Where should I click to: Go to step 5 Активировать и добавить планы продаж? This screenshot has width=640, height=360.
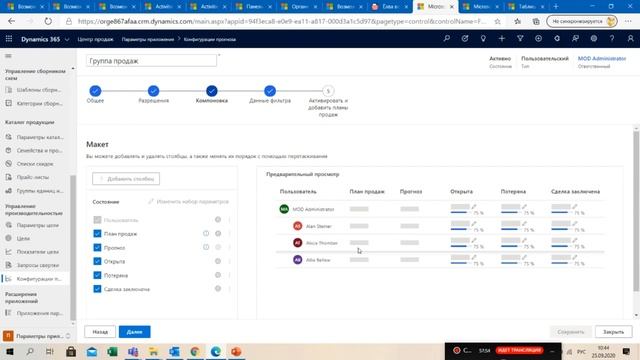[328, 91]
